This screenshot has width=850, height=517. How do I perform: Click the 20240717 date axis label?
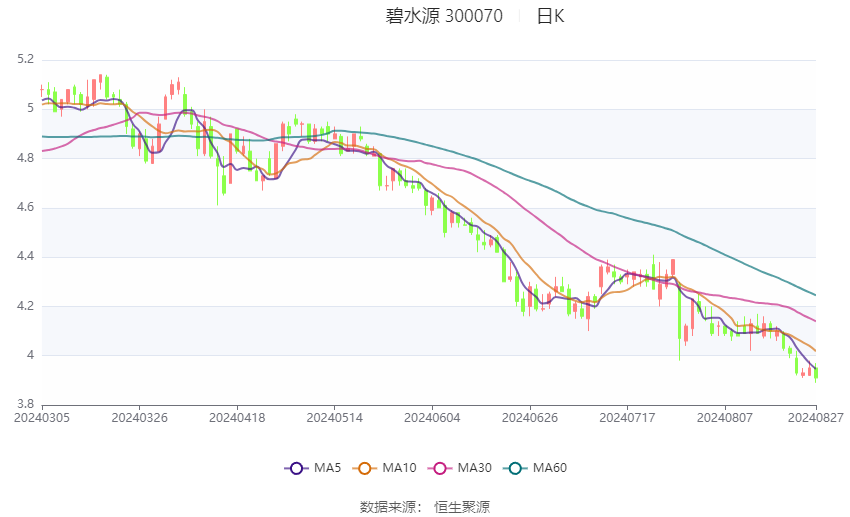(627, 416)
